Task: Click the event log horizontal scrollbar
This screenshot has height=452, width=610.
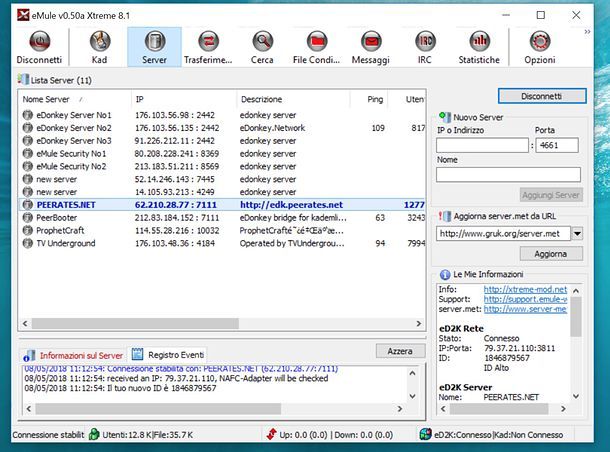Action: point(158,409)
